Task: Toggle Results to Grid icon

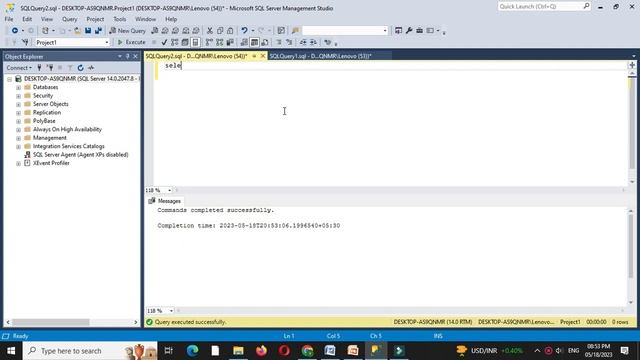Action: [254, 42]
